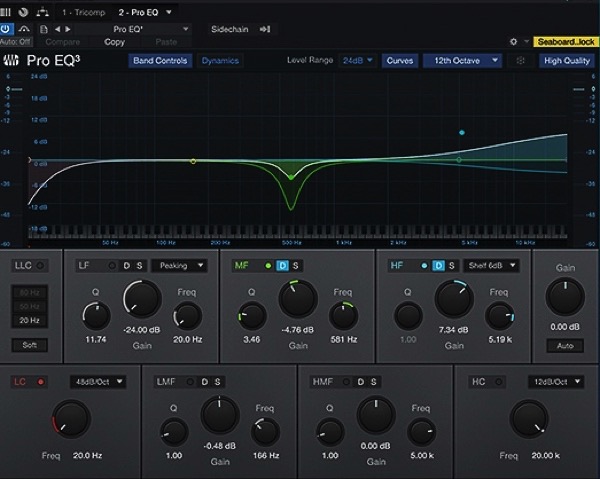Go to previous preset arrow
Screen dimensions: 600x479
point(57,29)
